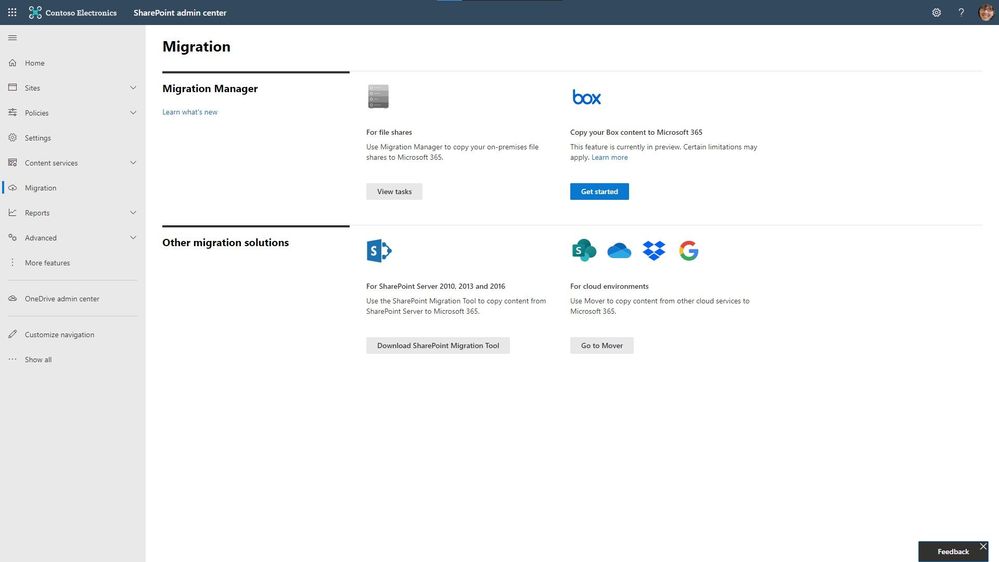Click the Google logo
999x562 pixels.
pyautogui.click(x=688, y=250)
